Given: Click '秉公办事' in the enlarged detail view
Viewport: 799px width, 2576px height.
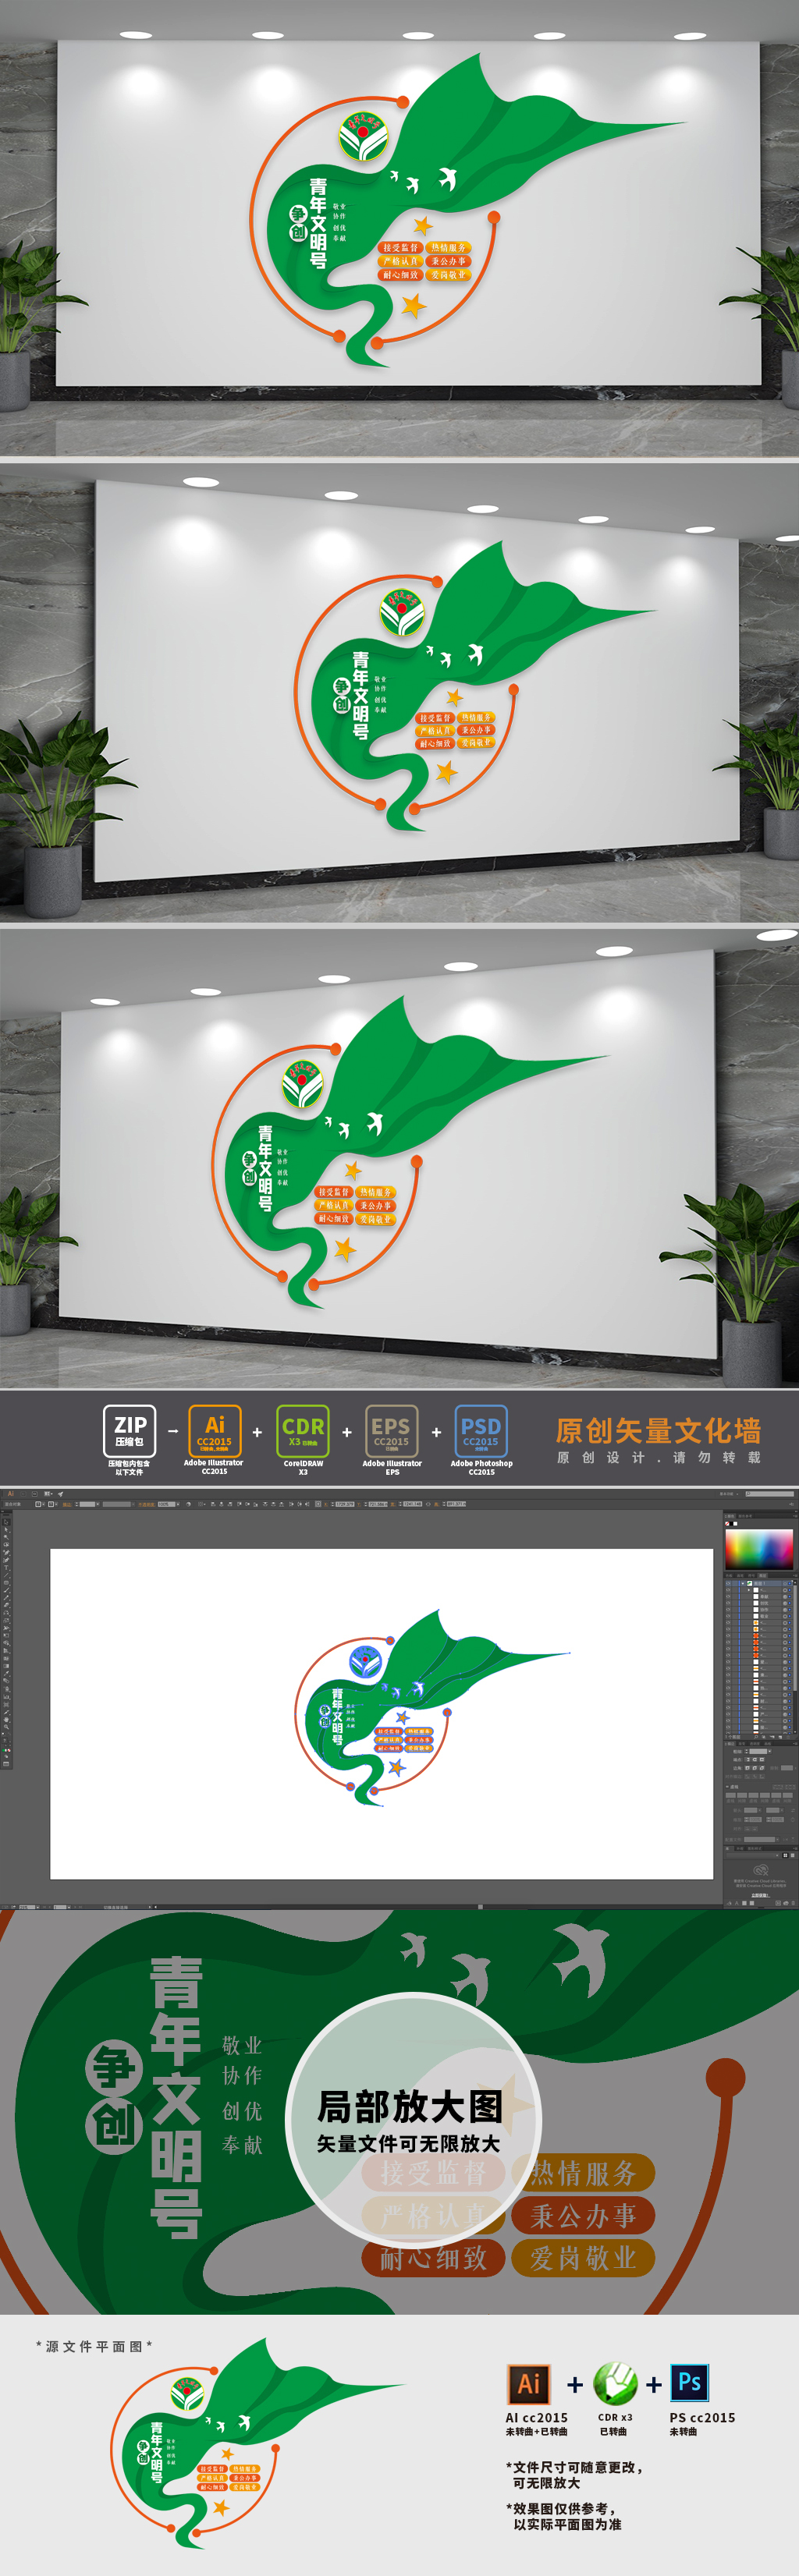Looking at the screenshot, I should (x=584, y=2216).
